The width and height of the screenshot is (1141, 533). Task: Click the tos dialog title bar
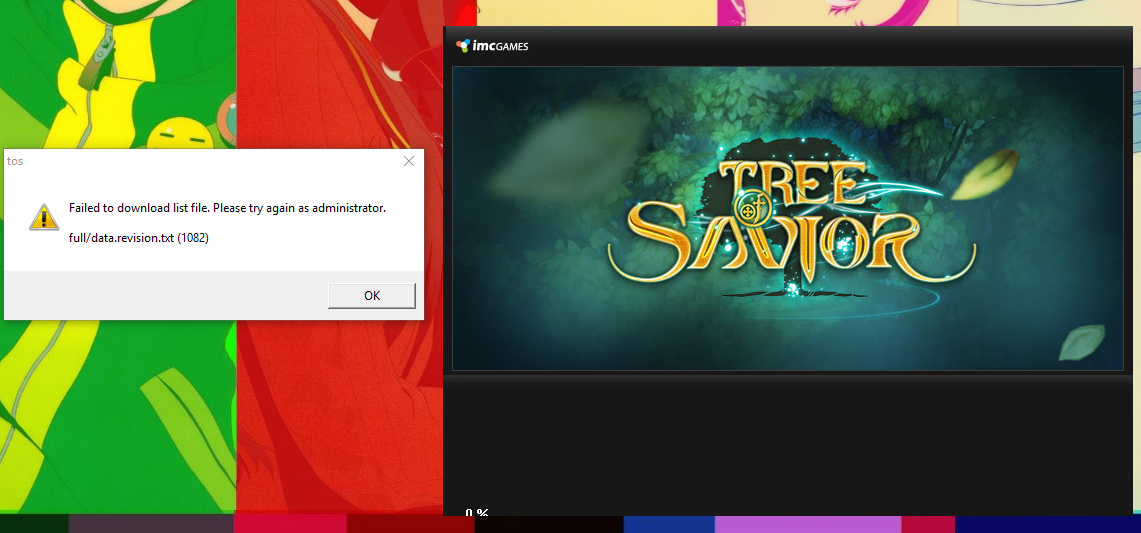click(200, 161)
